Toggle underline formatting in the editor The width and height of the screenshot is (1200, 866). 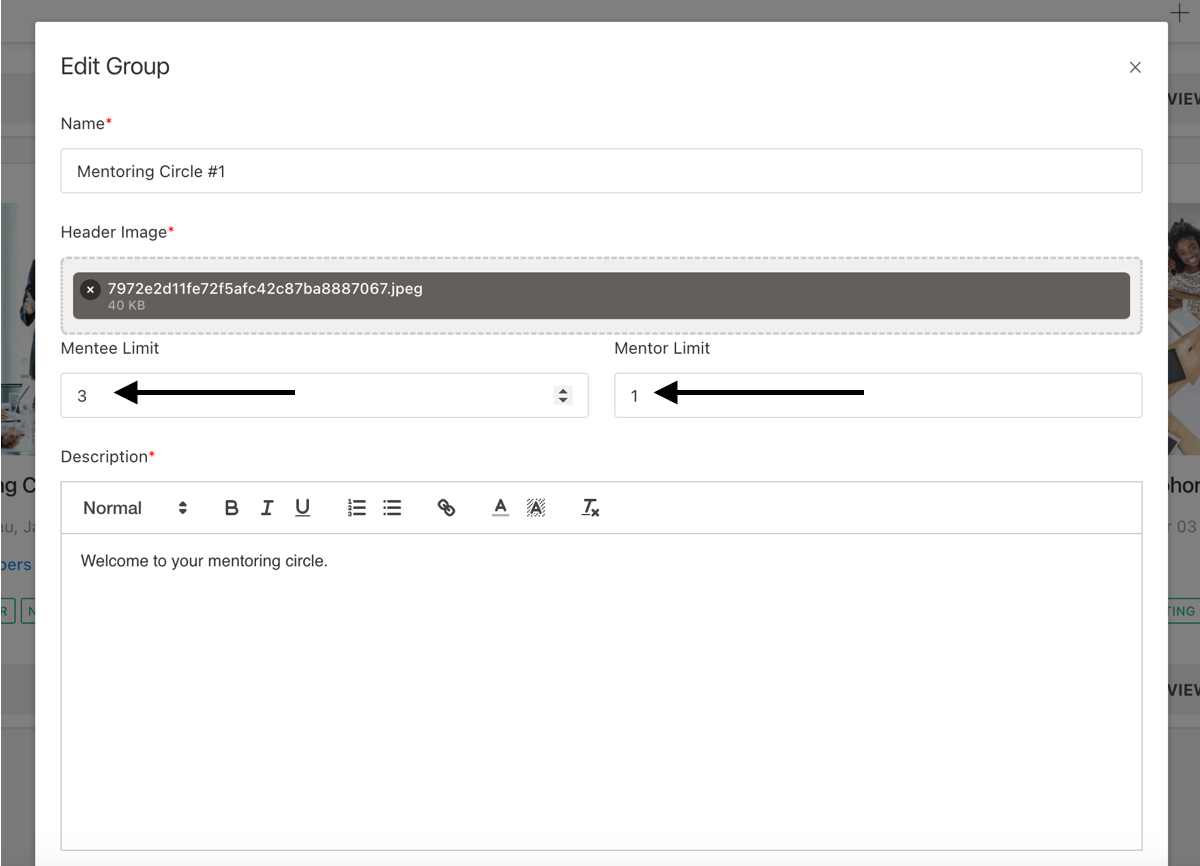(302, 508)
